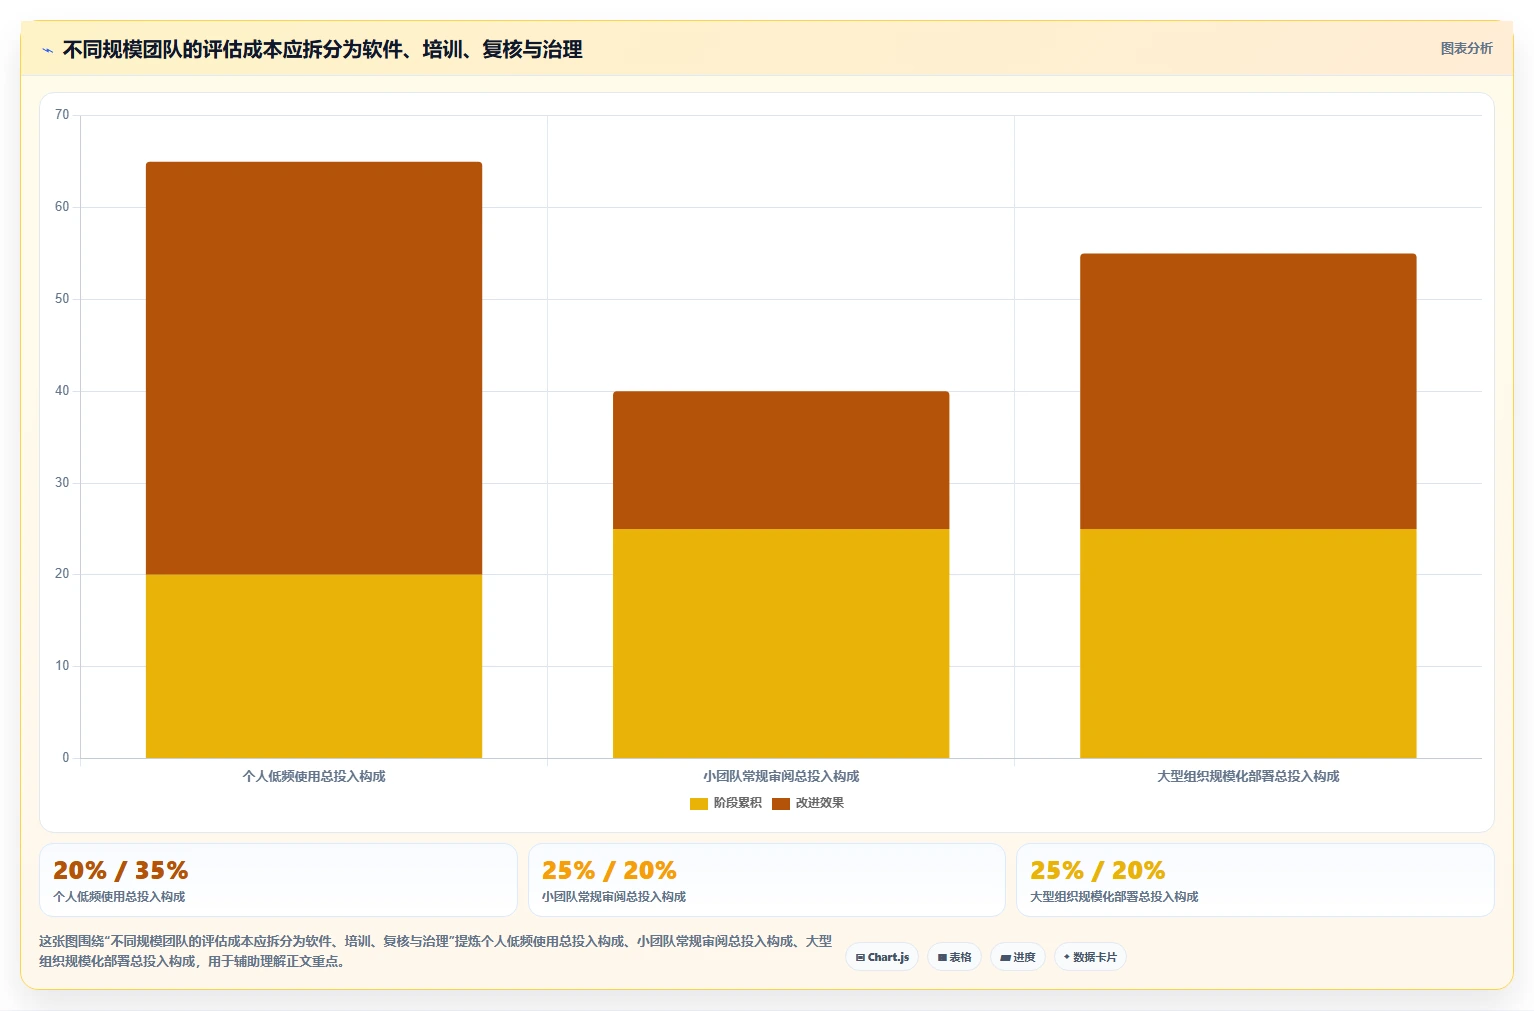
Task: Click x-axis label 小团队常规审阅总投入构成
Action: pyautogui.click(x=781, y=776)
